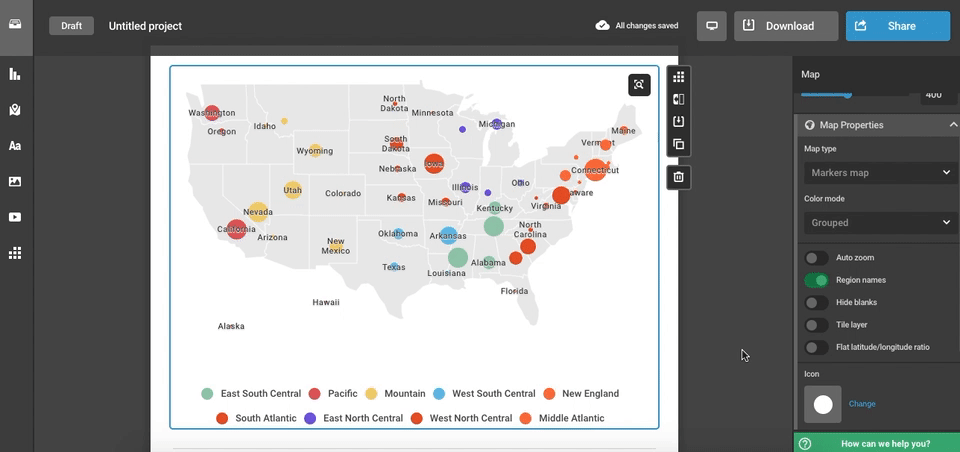Click the Change icon link
Screen dimensions: 960x452
click(x=862, y=404)
